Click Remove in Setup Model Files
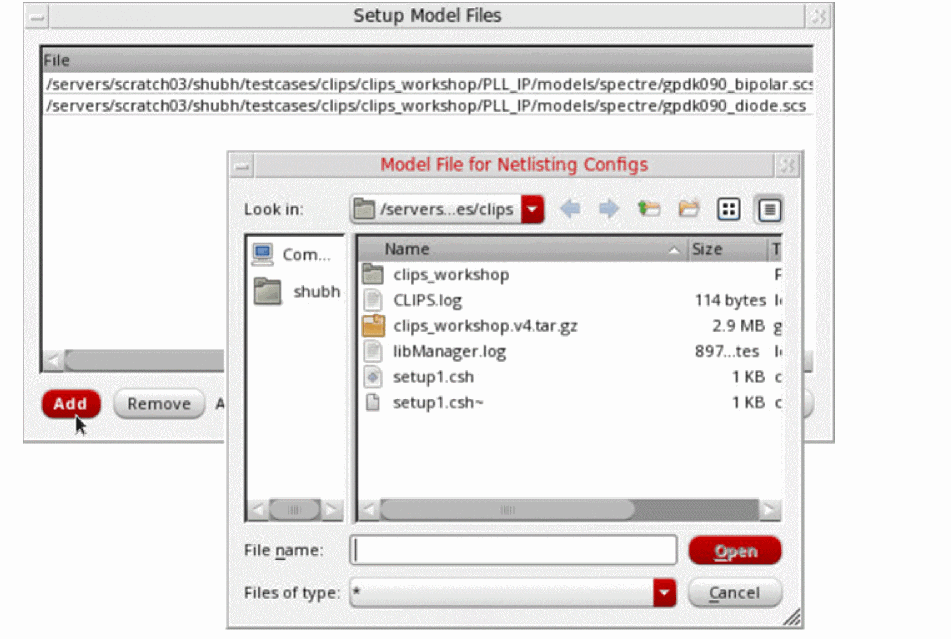The width and height of the screenshot is (951, 639). [159, 404]
